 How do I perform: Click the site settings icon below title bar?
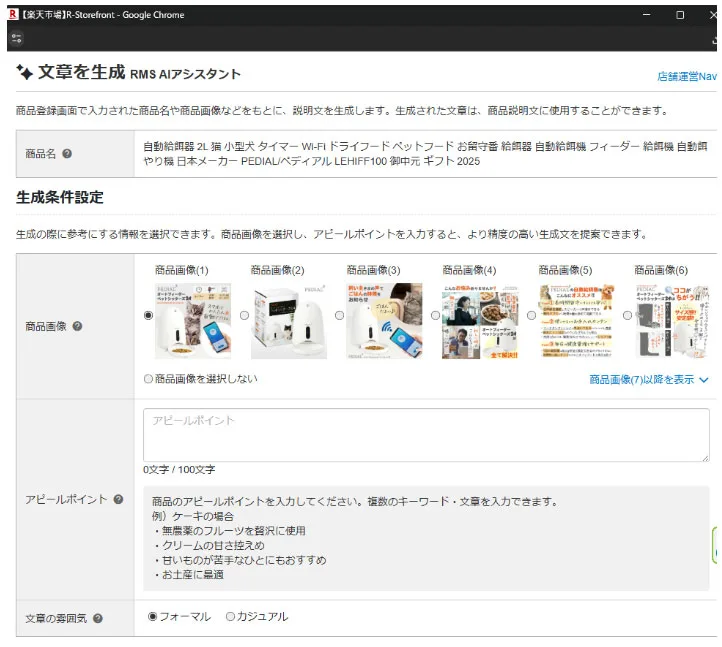[16, 37]
